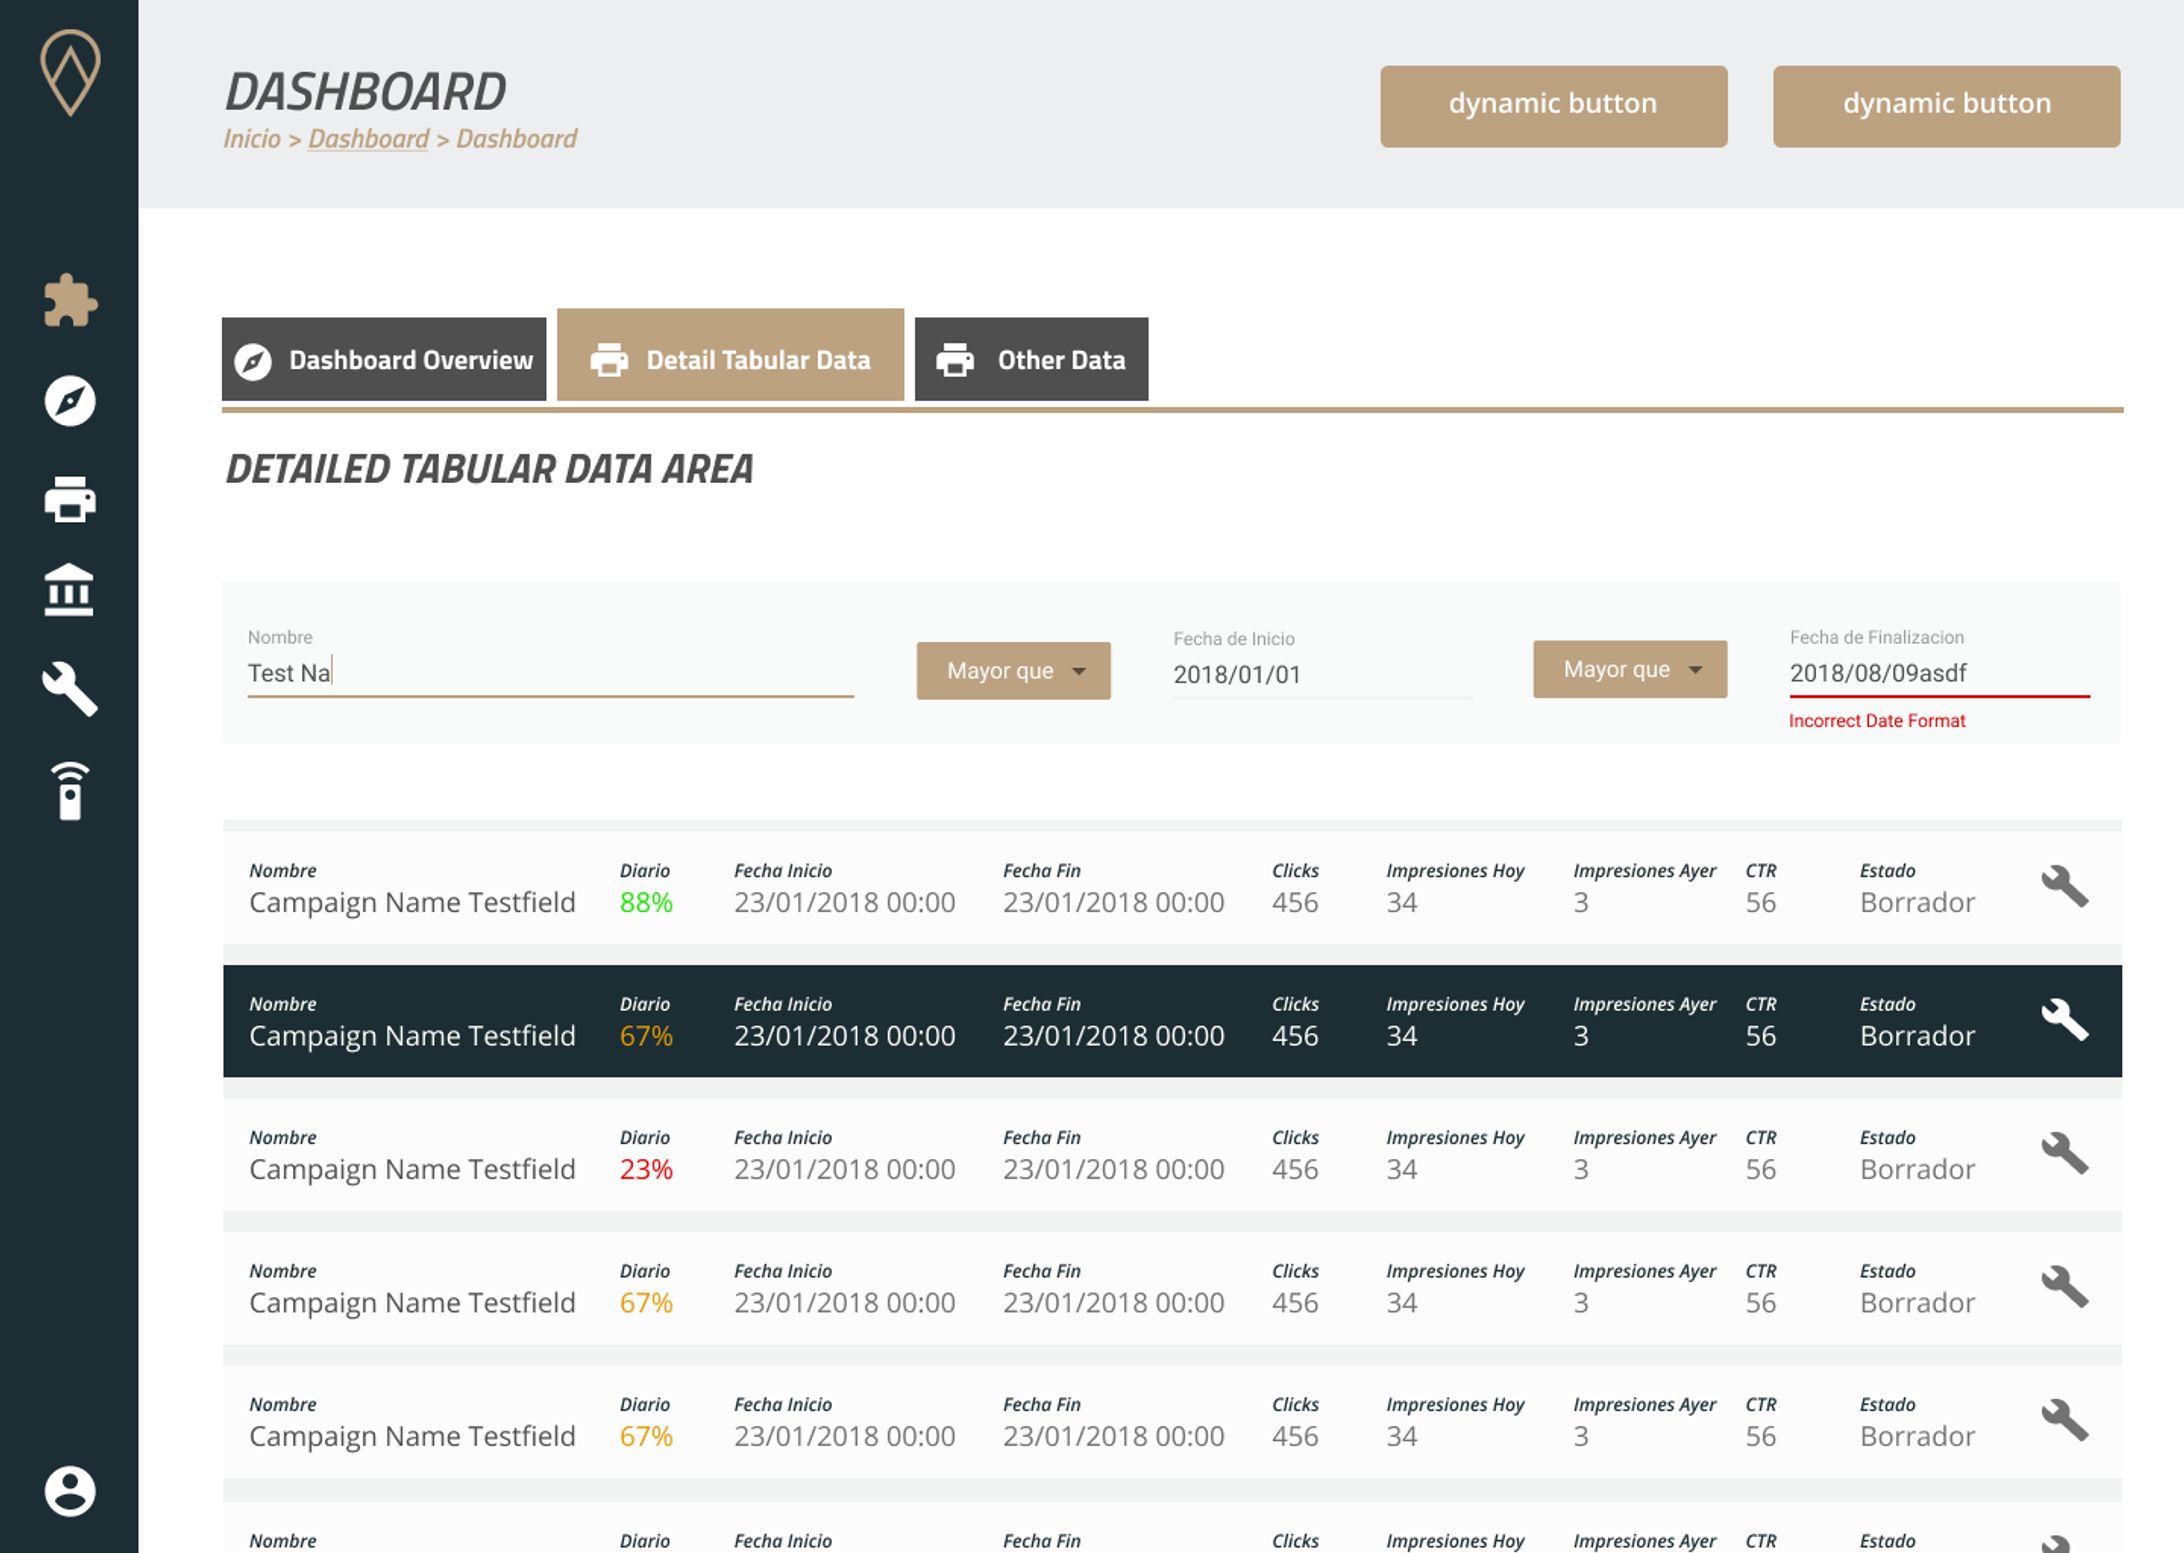Click wrench icon on the 88% campaign row
The height and width of the screenshot is (1553, 2184).
[2064, 887]
